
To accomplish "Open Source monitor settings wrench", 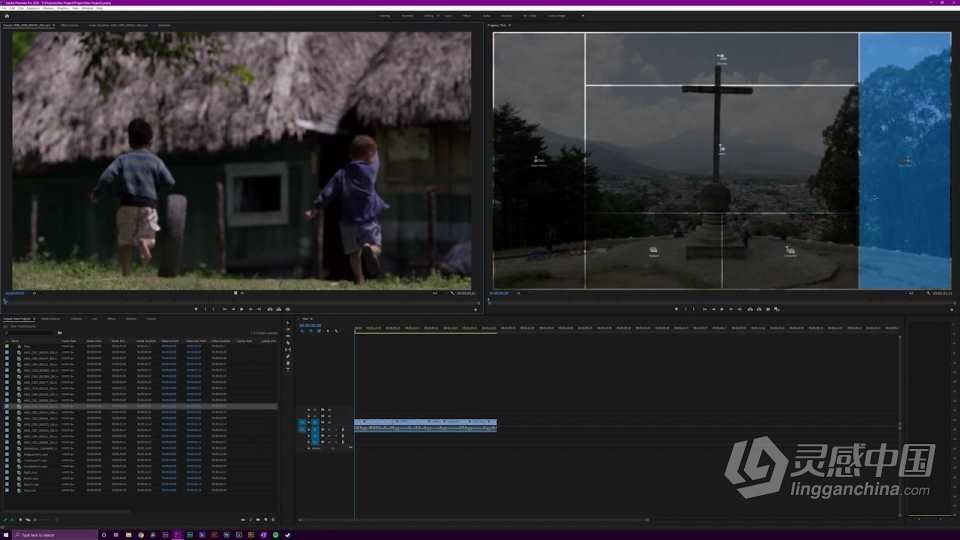I will point(452,293).
